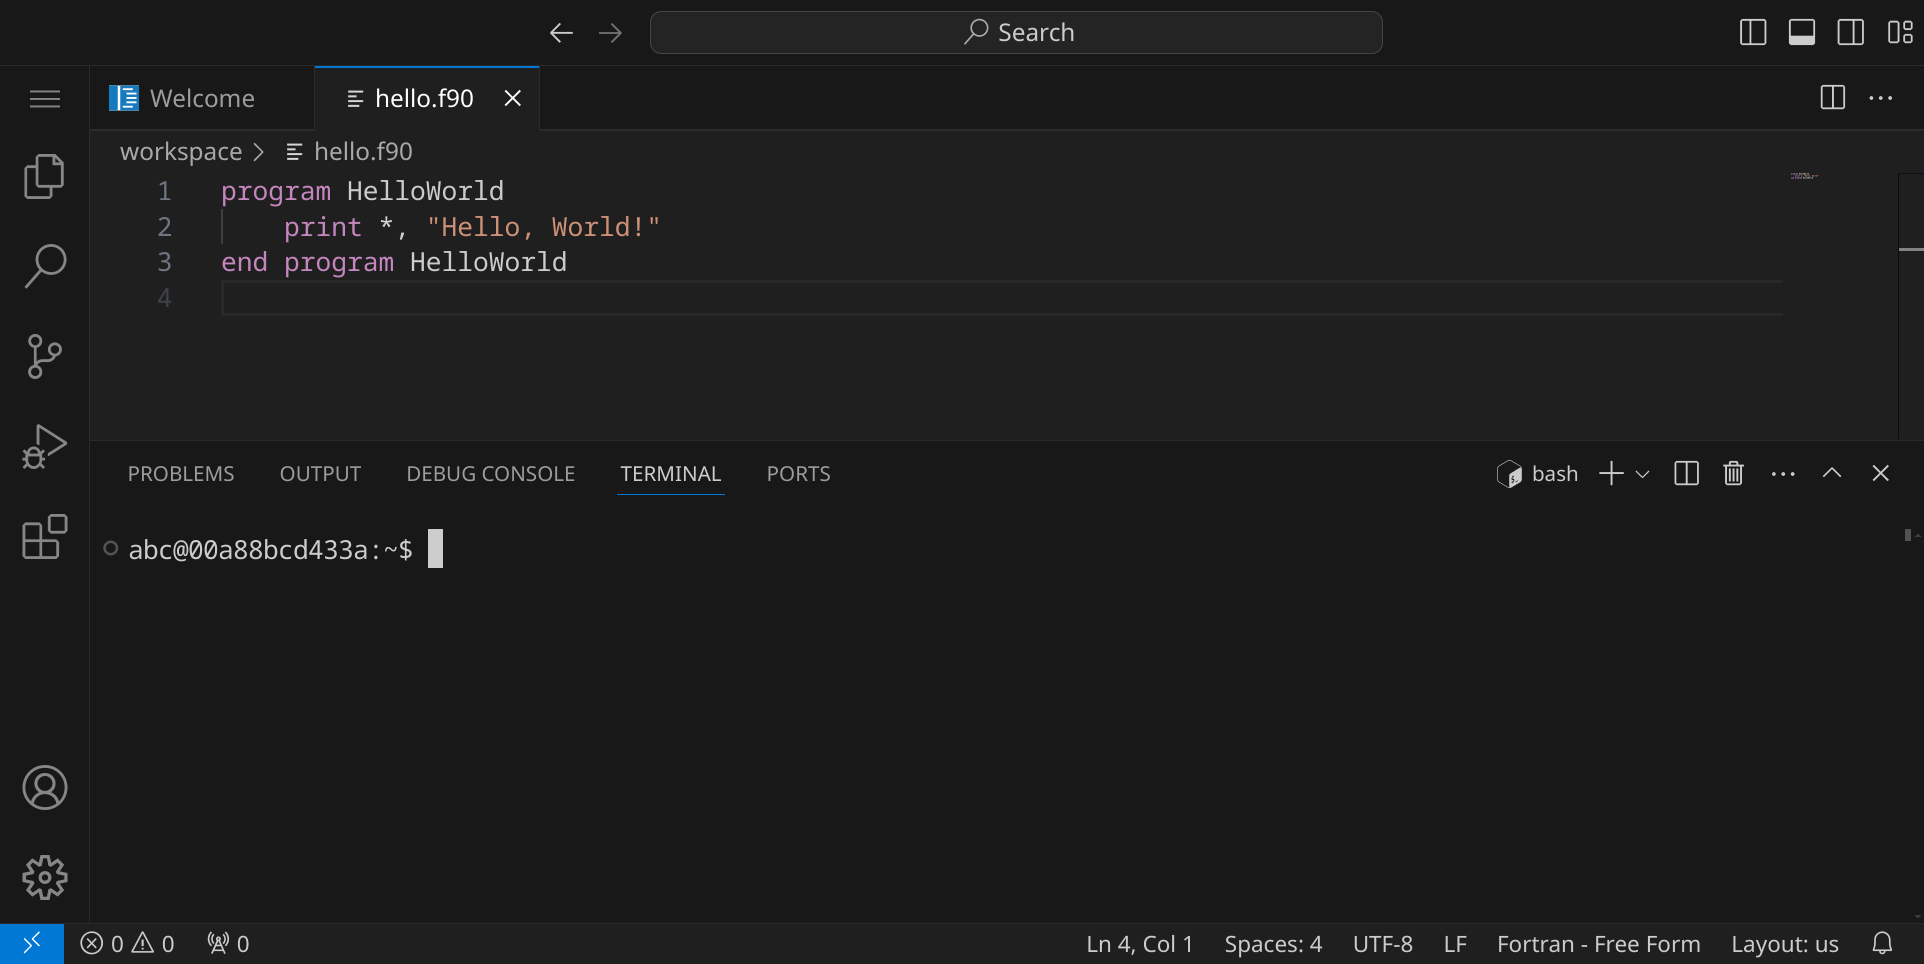The height and width of the screenshot is (964, 1924).
Task: Split the terminal panel
Action: [1686, 474]
